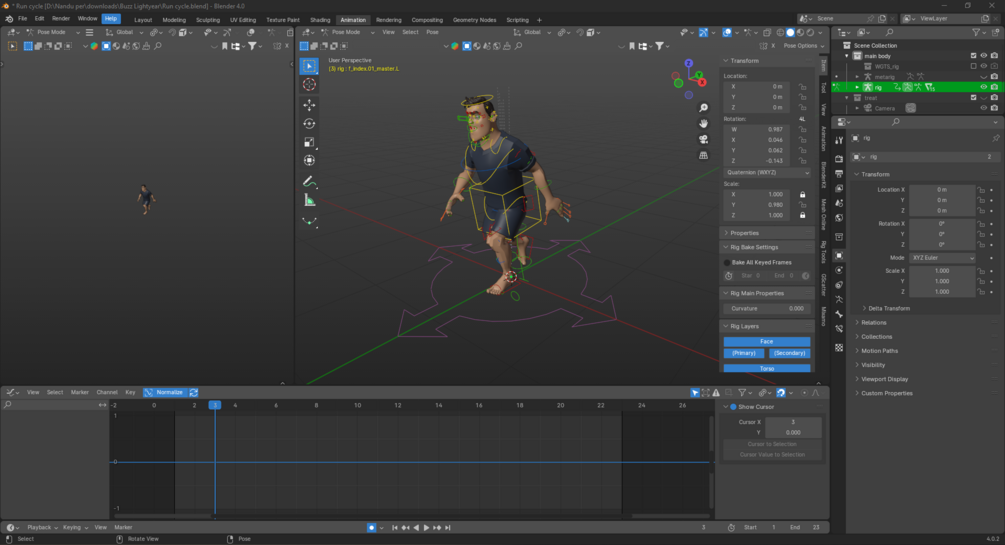Switch to the Modeling workspace tab

point(174,20)
